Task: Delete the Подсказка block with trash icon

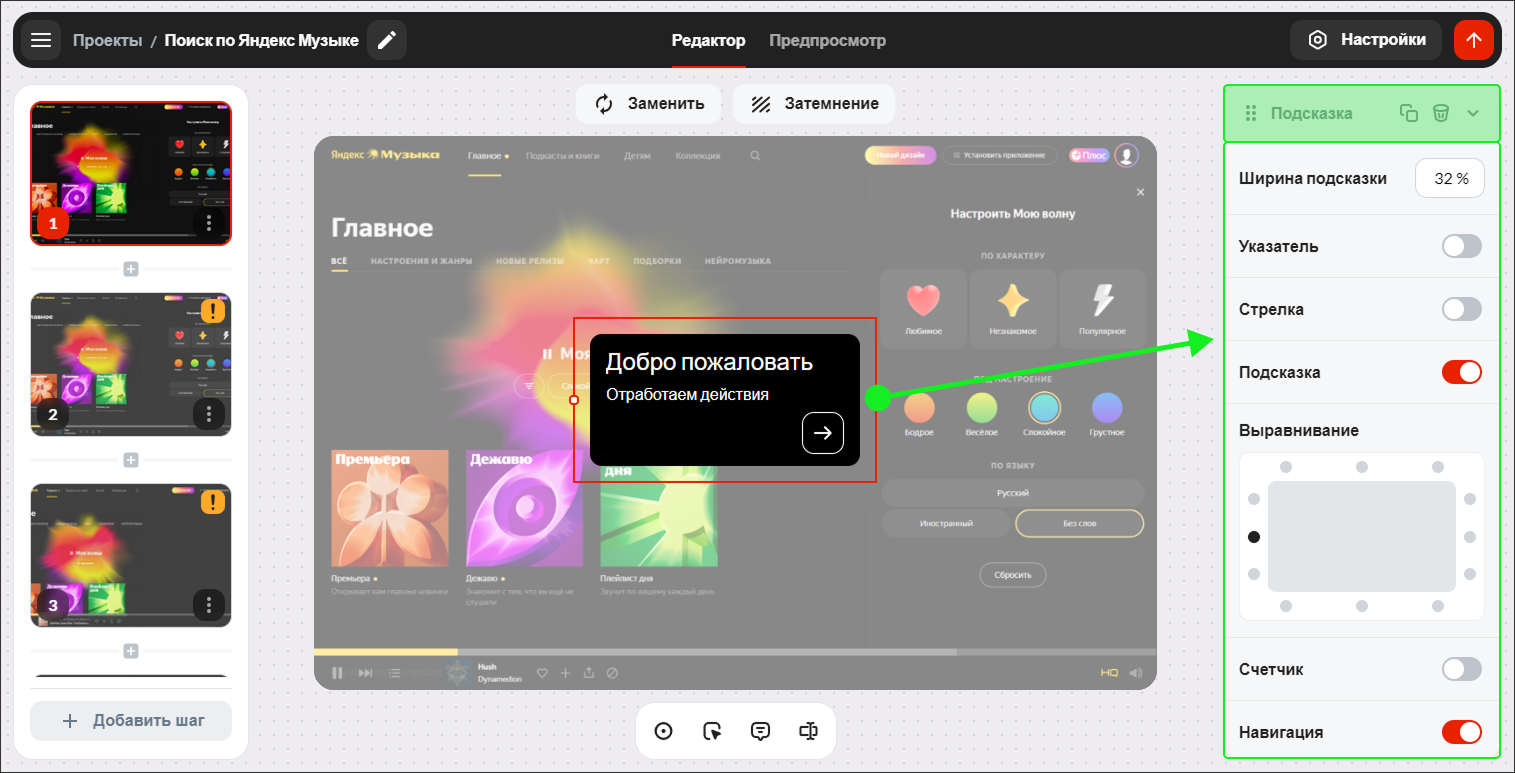Action: click(x=1440, y=113)
